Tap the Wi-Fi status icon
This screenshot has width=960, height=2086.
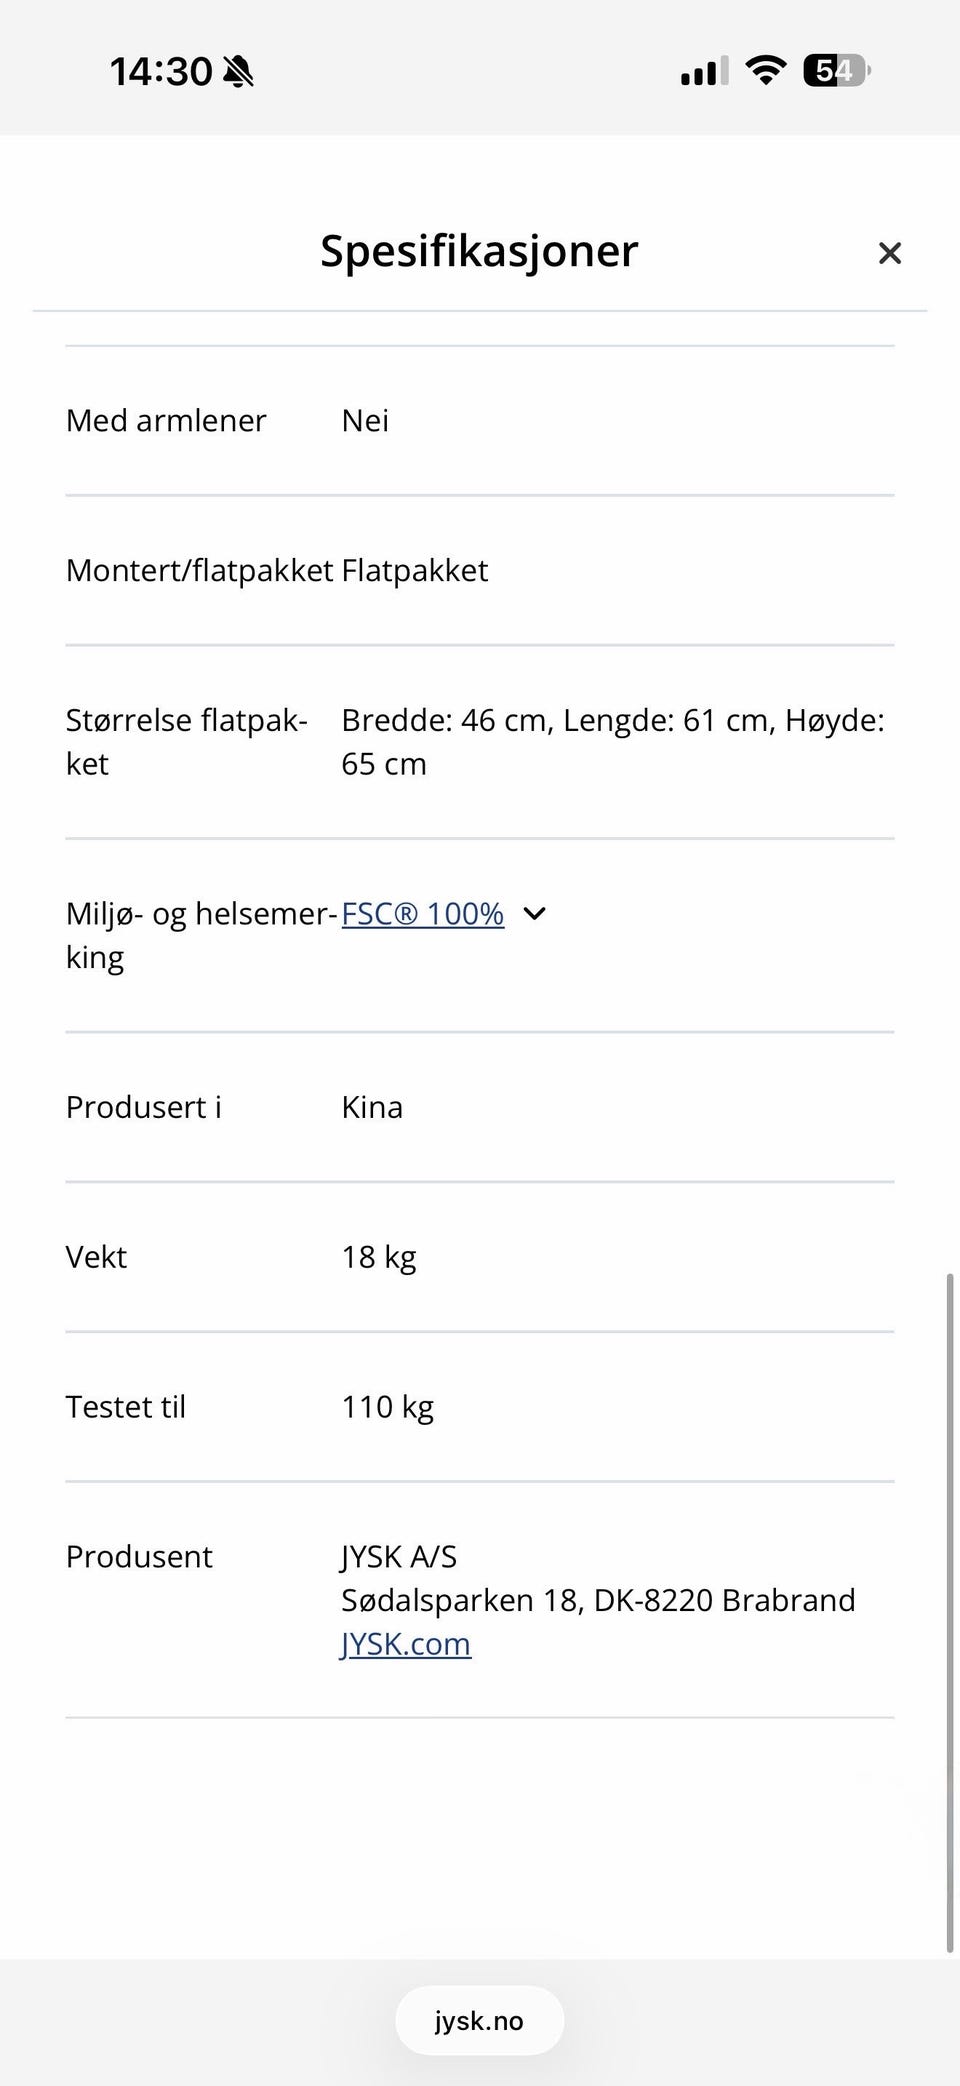pyautogui.click(x=766, y=71)
